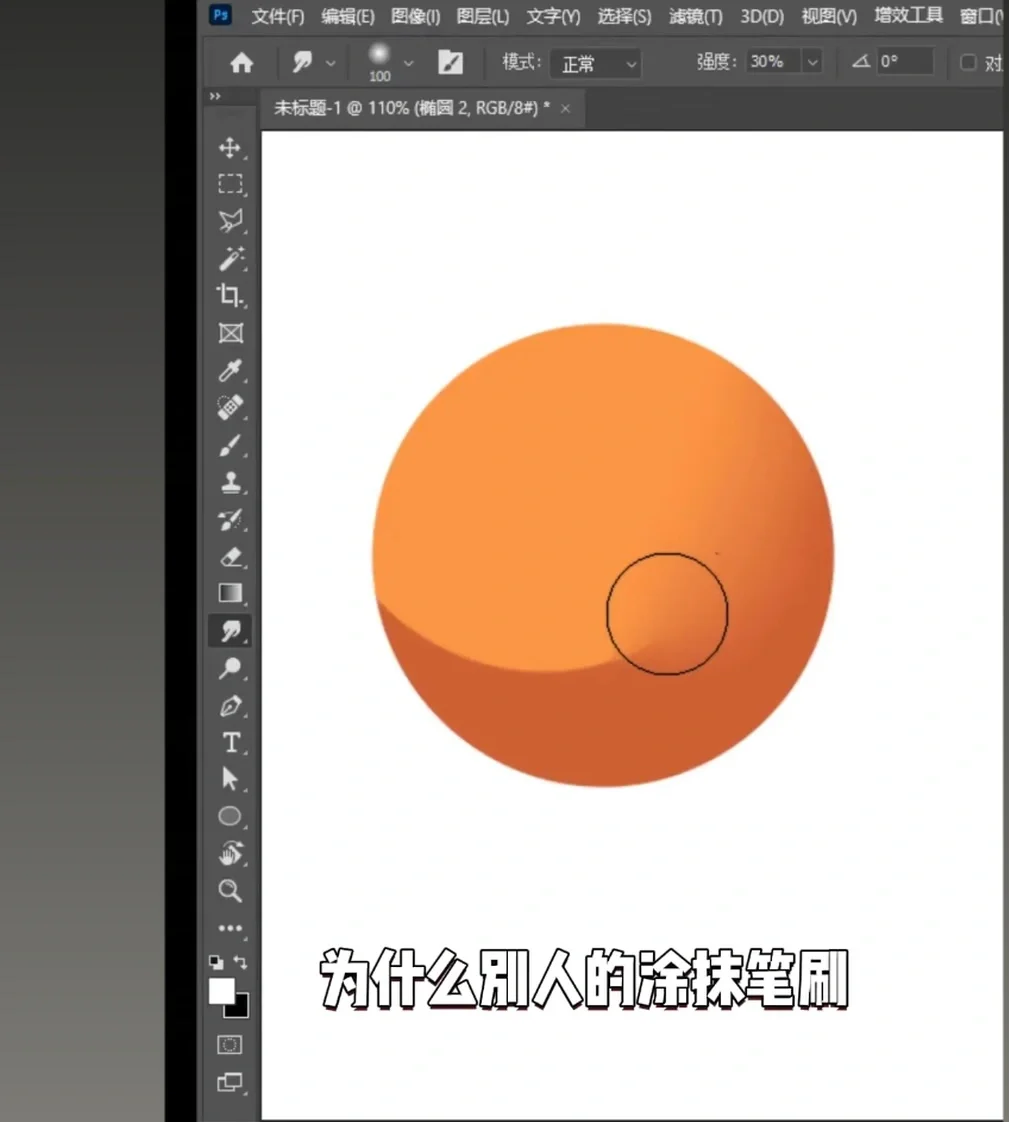Toggle the checkbox in the options bar
The width and height of the screenshot is (1009, 1122).
coord(968,62)
